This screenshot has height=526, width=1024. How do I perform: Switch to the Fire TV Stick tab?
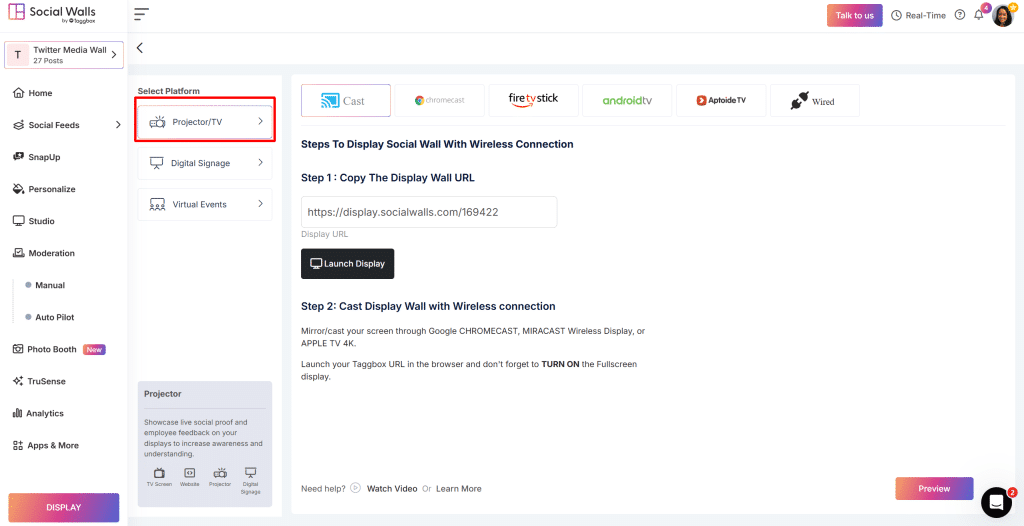pos(533,100)
